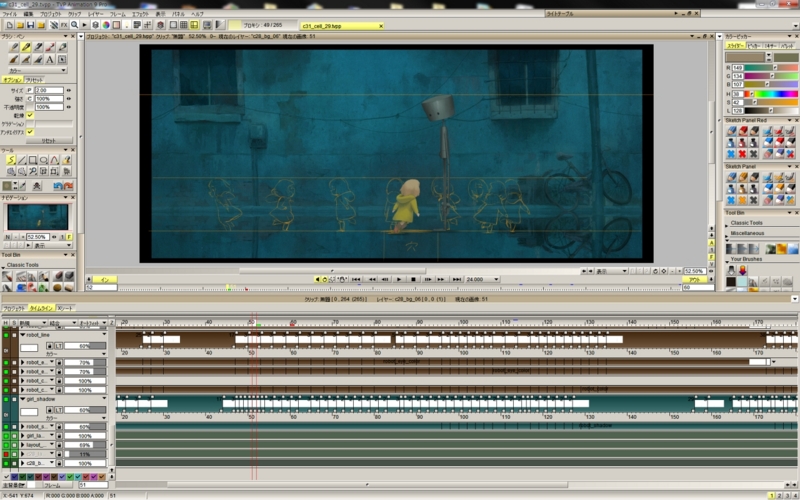Image resolution: width=800 pixels, height=500 pixels.
Task: Hide the robot_line layer using its green display light
Action: (6, 335)
